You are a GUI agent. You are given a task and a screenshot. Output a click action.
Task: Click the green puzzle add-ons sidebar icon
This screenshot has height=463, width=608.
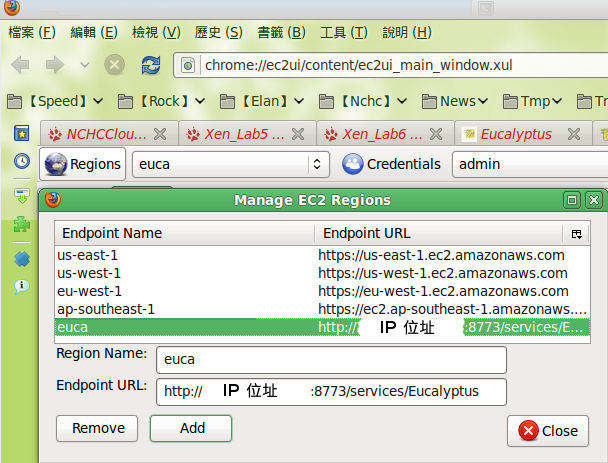click(22, 225)
